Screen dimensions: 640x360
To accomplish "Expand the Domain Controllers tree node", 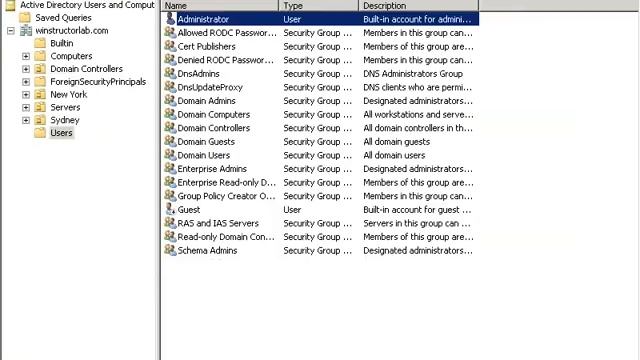I will (26, 69).
